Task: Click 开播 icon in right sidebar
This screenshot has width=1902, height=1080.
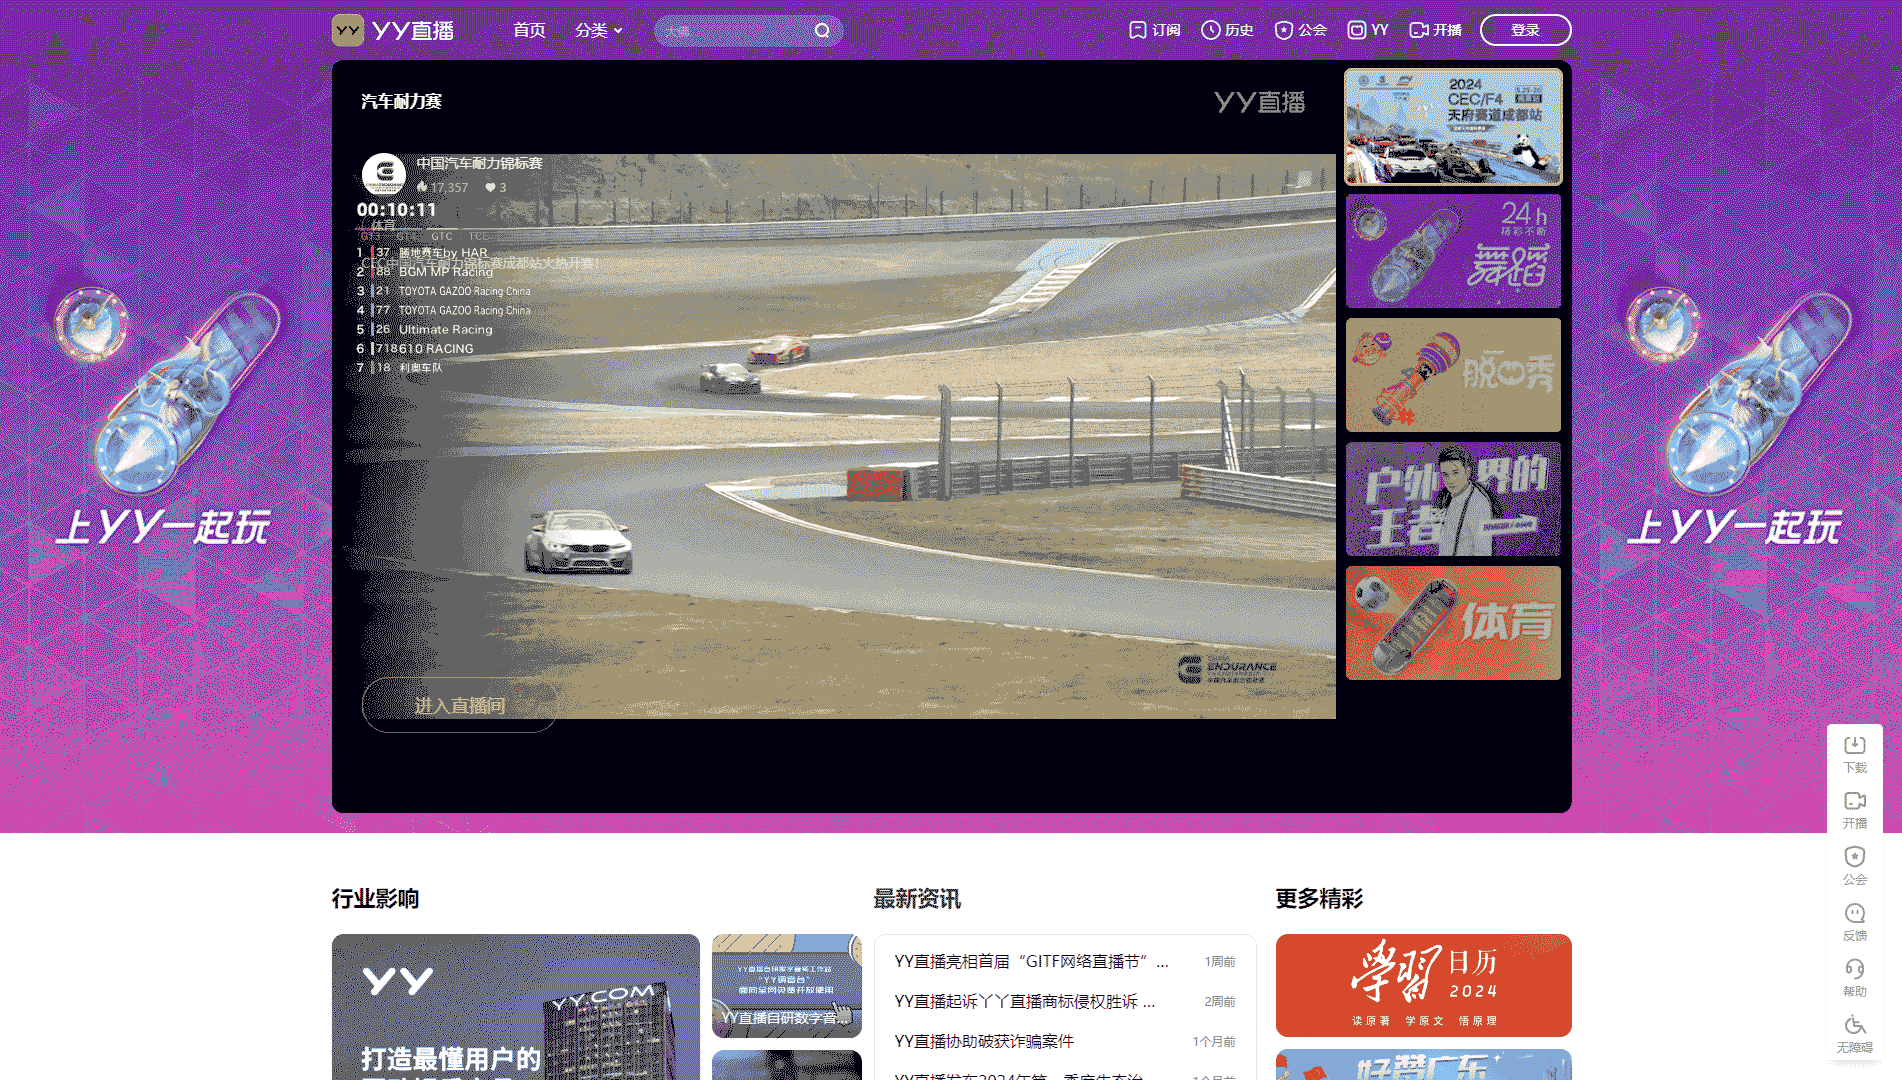Action: (x=1855, y=801)
